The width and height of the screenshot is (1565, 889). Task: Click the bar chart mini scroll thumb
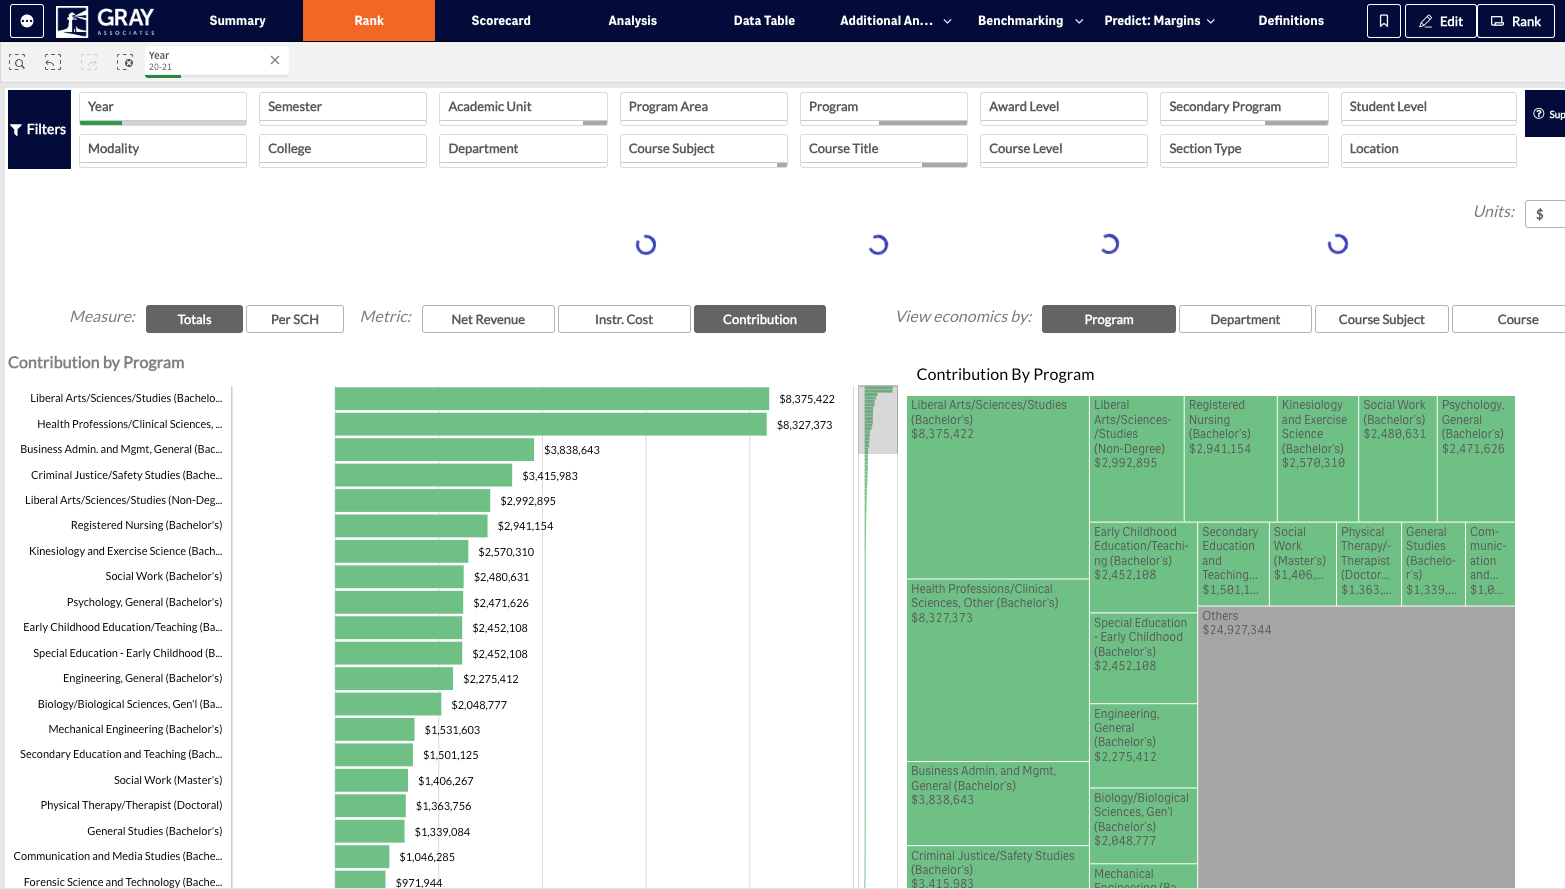(878, 420)
